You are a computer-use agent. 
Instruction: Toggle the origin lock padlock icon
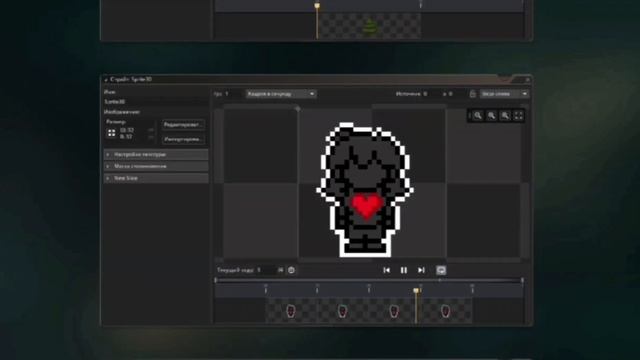click(x=472, y=94)
